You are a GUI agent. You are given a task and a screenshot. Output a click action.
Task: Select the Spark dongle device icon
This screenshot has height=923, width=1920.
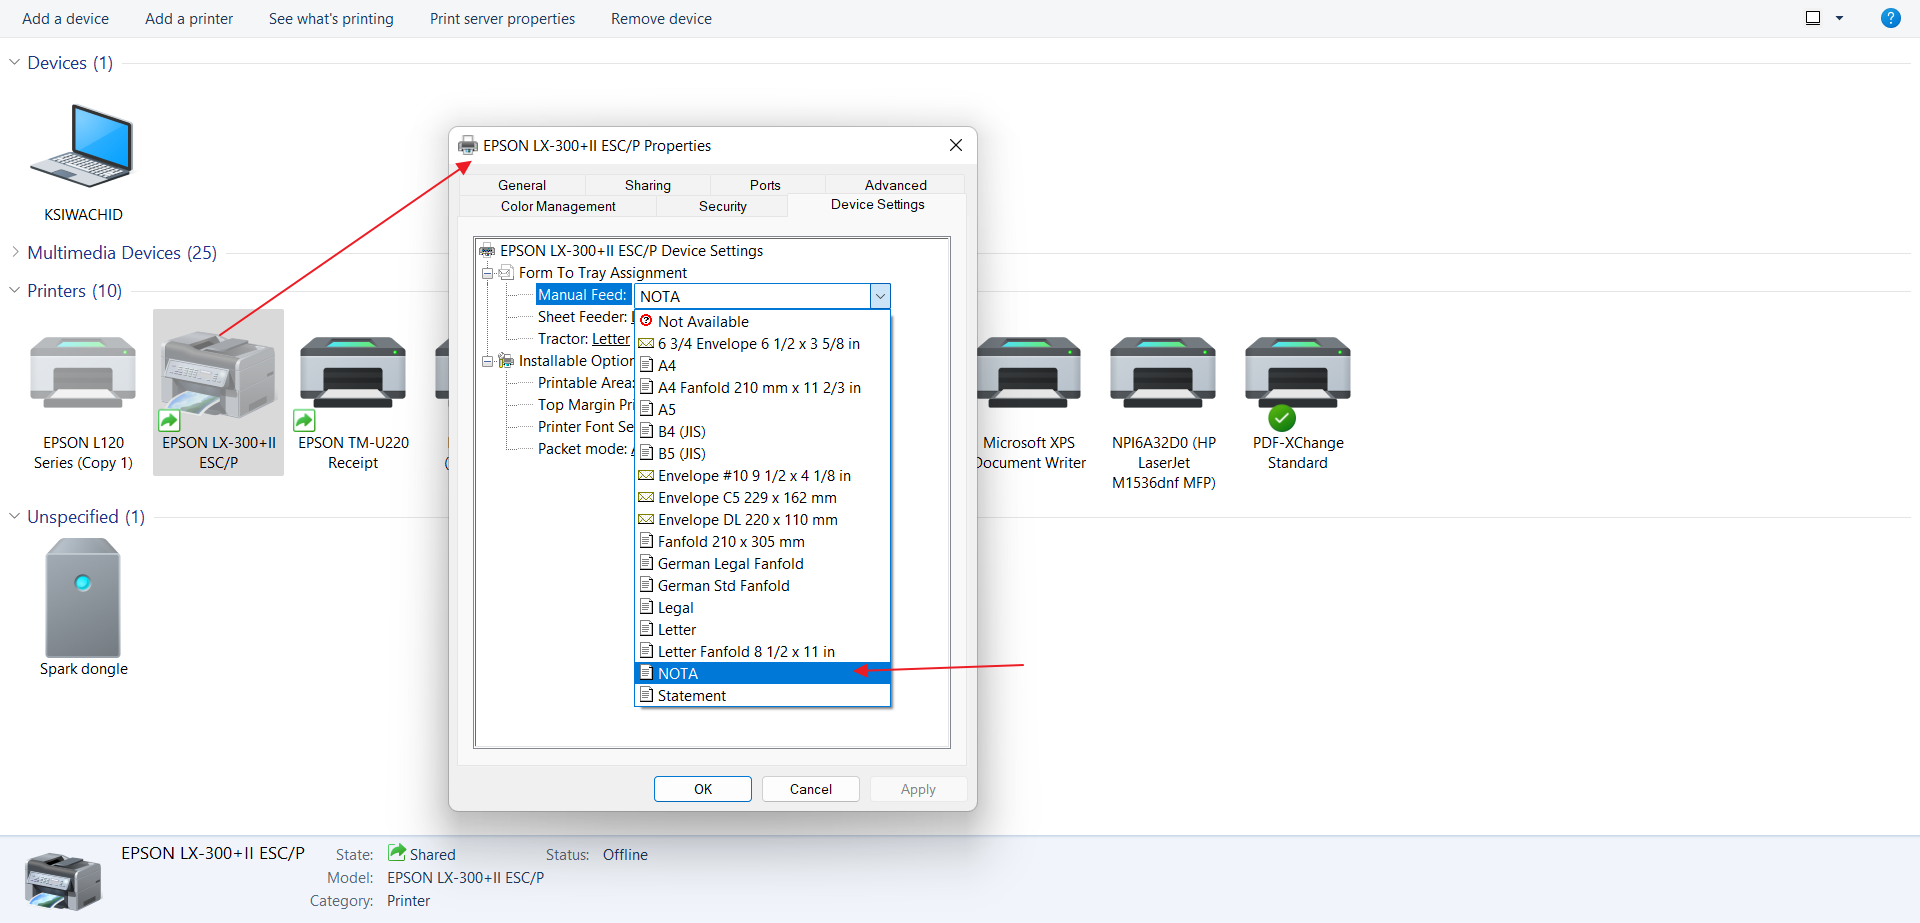click(83, 598)
